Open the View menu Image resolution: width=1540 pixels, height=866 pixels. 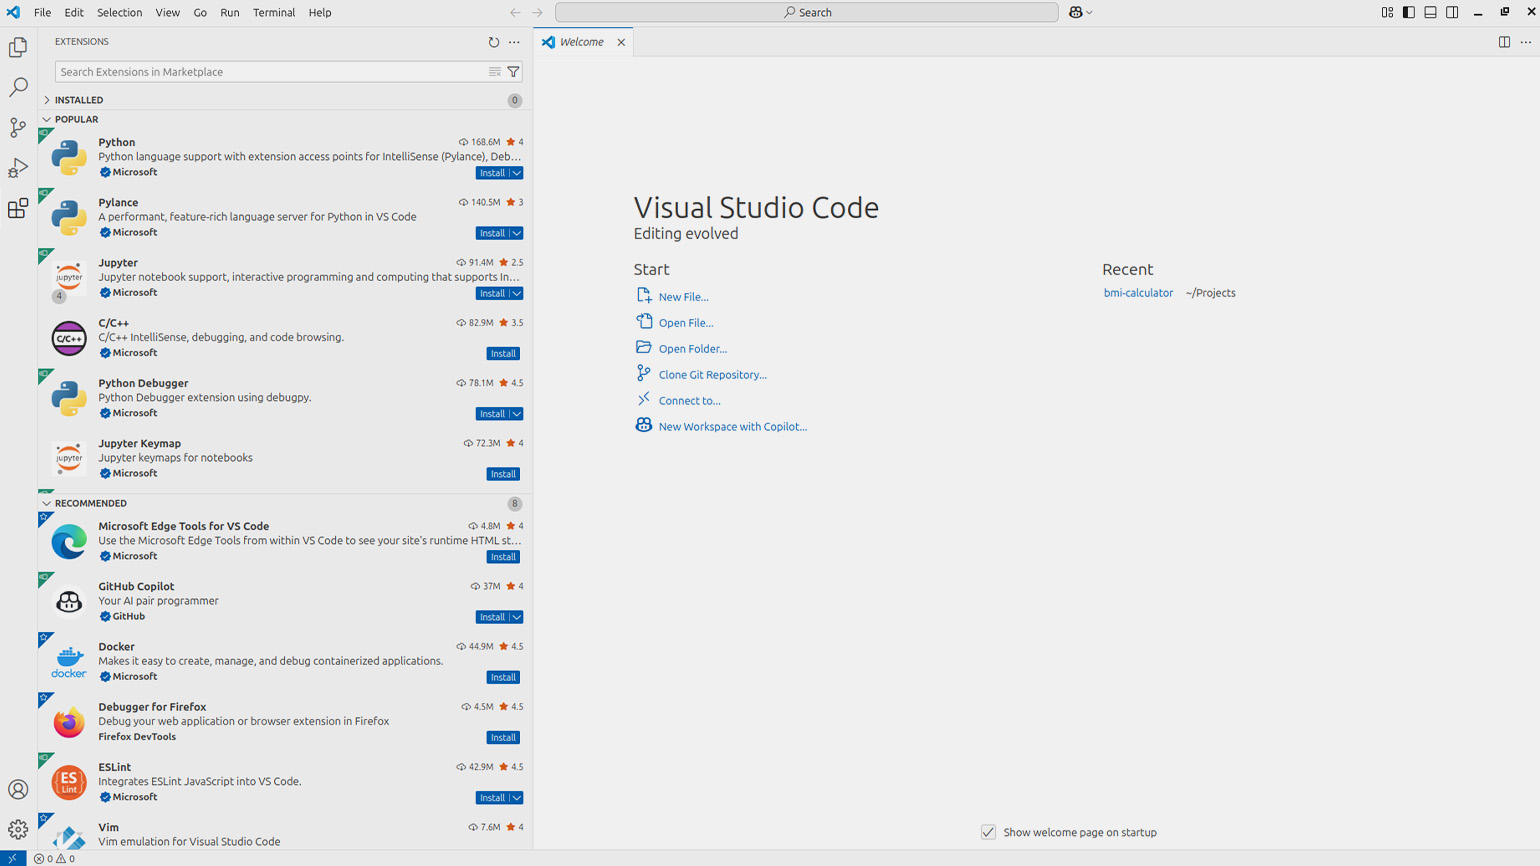tap(167, 13)
